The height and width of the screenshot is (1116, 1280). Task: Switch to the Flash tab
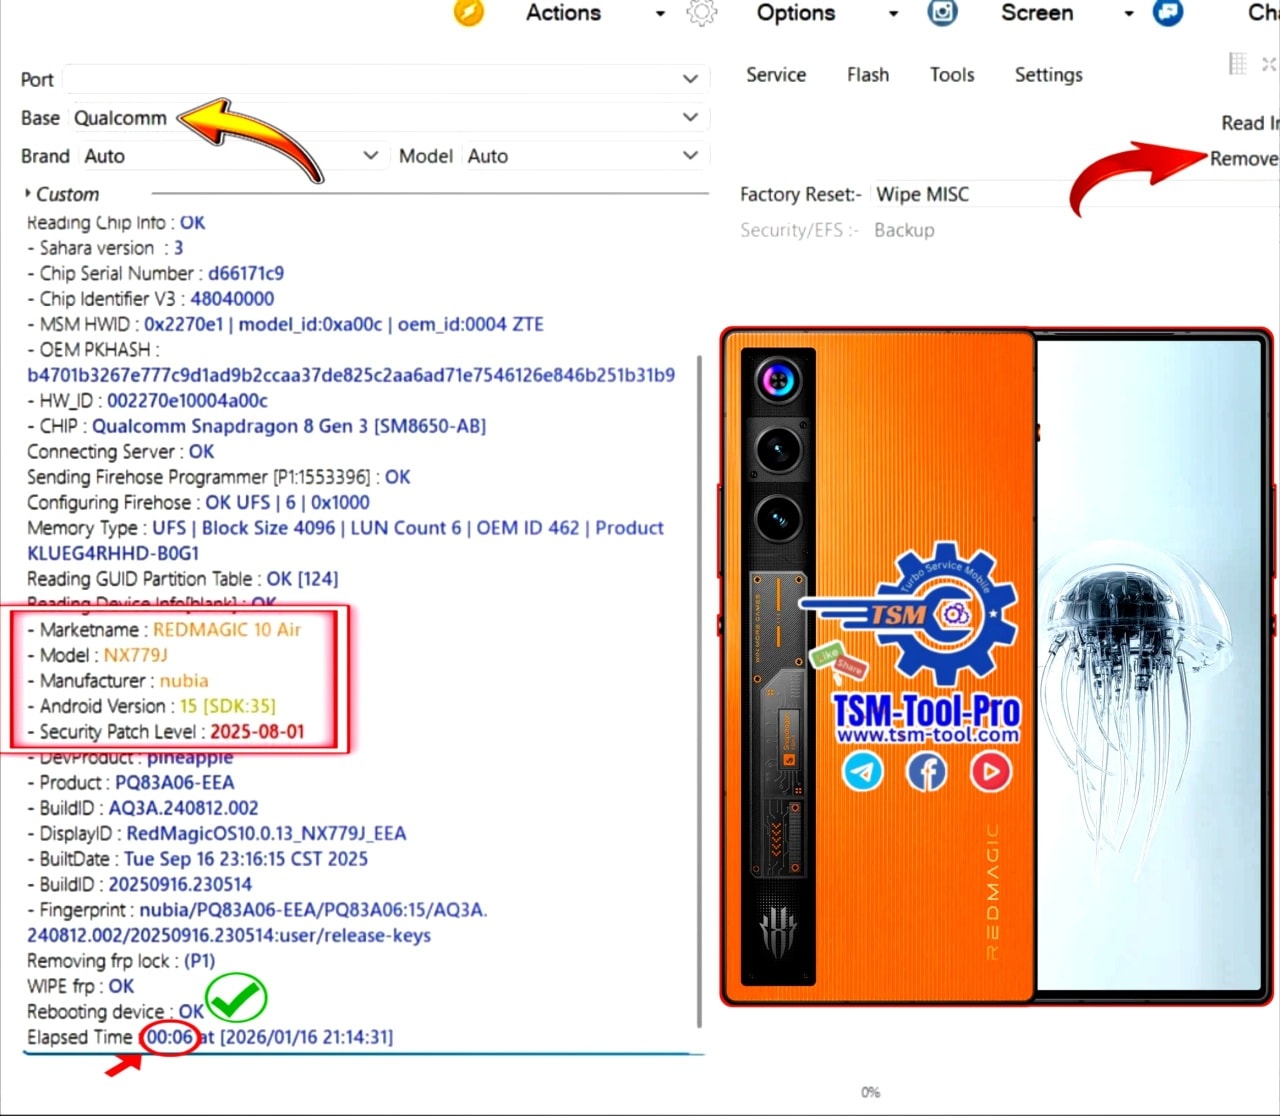tap(868, 75)
